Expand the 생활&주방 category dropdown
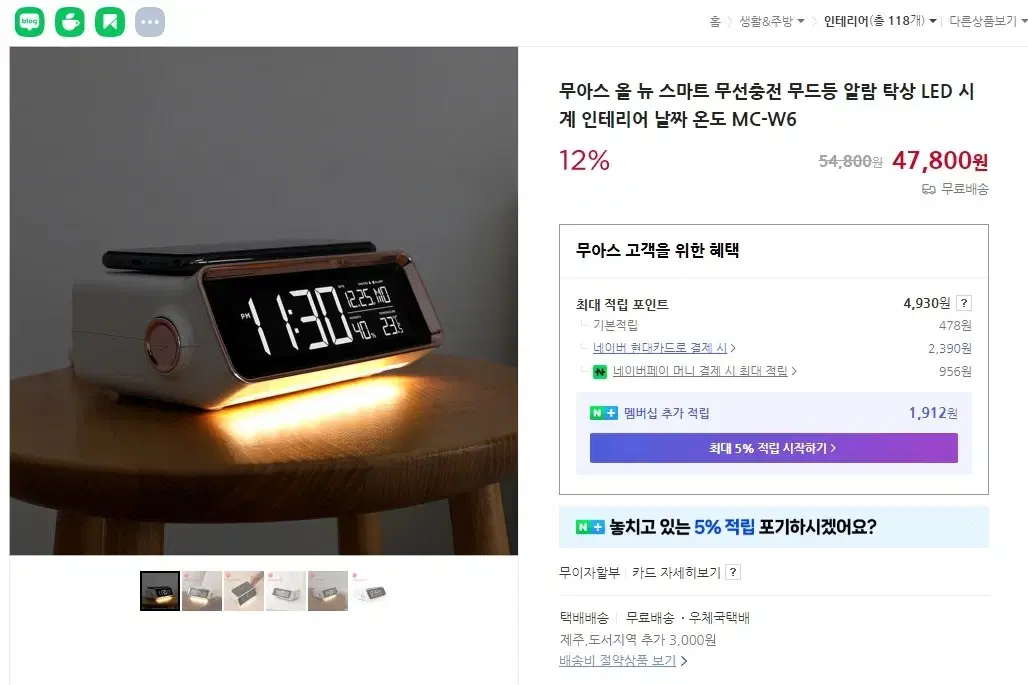 click(x=772, y=22)
